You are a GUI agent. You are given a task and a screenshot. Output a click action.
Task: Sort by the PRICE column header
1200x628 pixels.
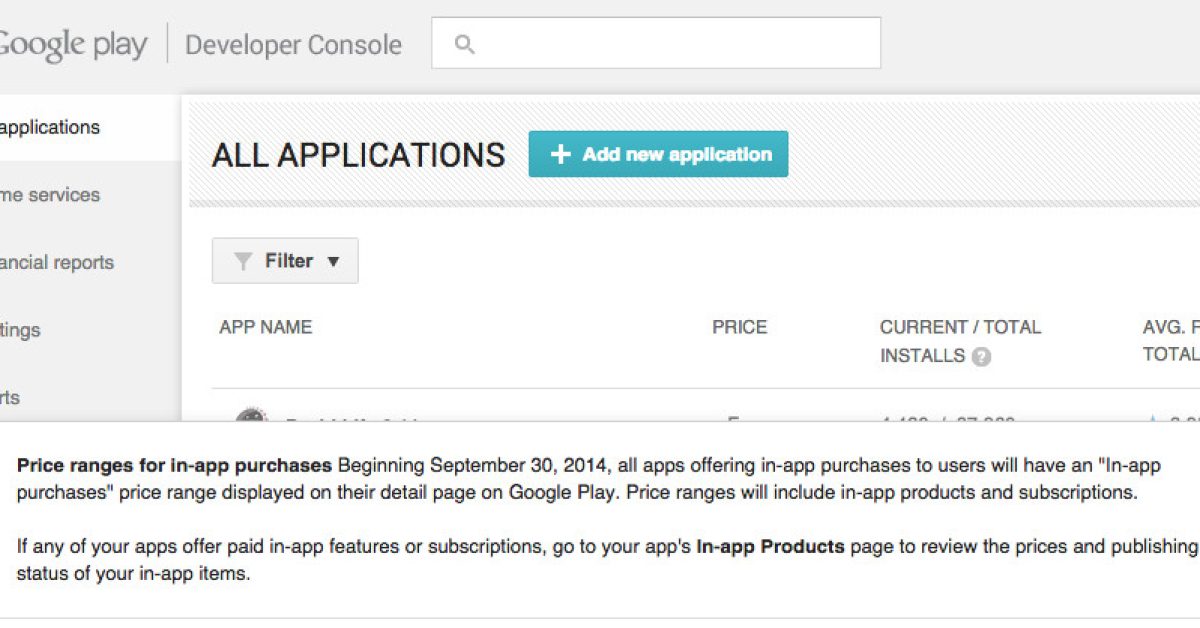point(739,327)
